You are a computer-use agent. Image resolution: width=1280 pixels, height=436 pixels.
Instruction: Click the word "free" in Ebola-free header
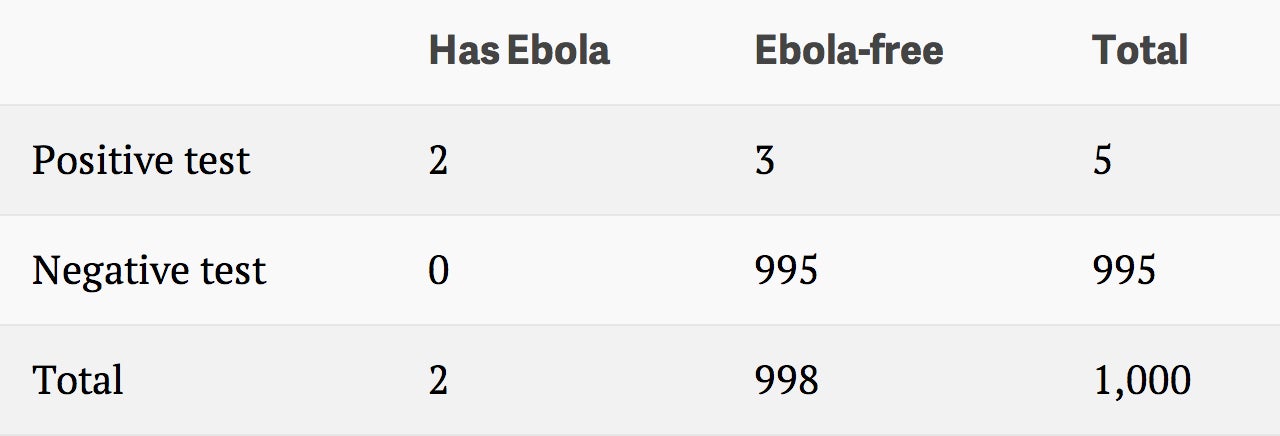(x=908, y=51)
